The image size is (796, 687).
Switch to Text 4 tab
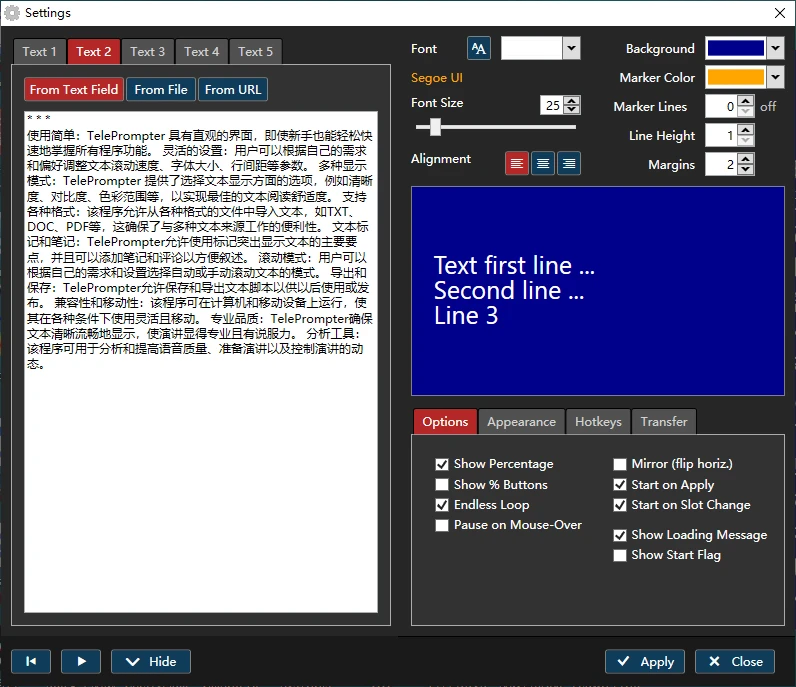point(202,52)
